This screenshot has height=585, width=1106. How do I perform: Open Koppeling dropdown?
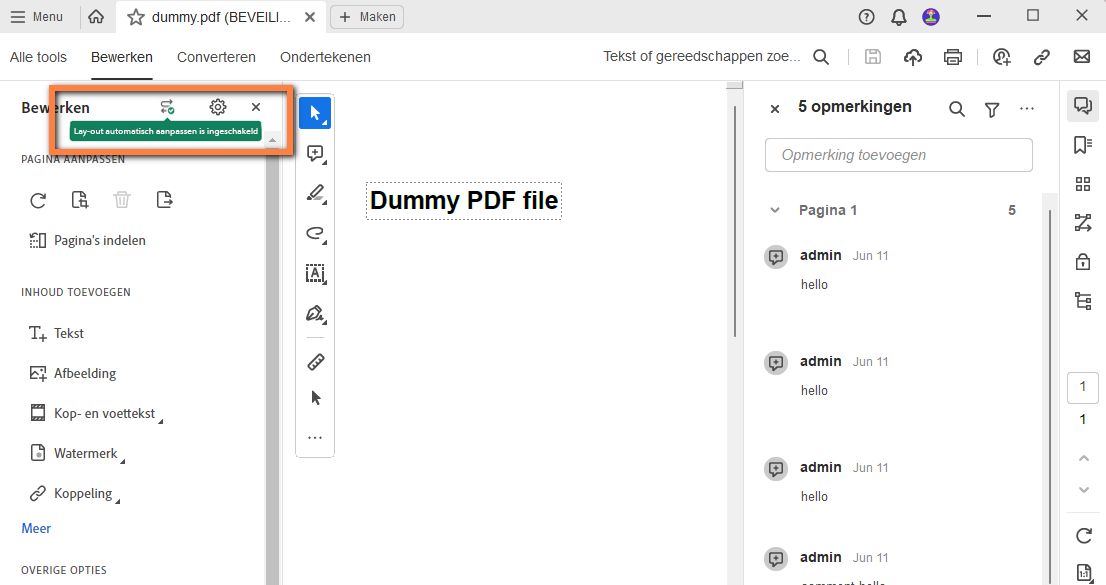coord(75,493)
